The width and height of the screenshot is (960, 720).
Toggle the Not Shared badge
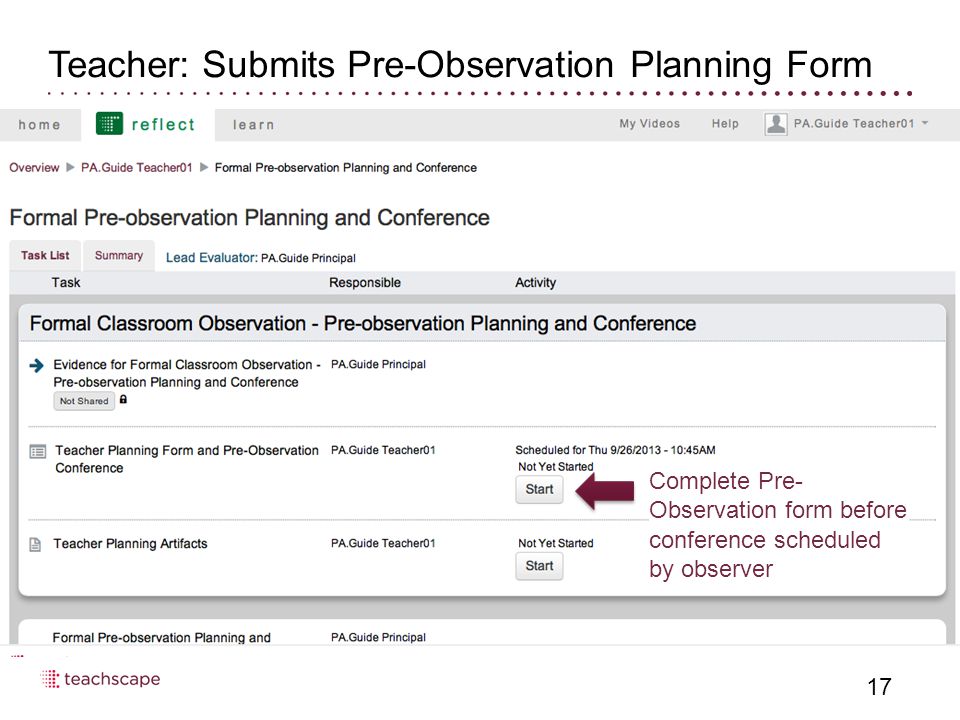[x=84, y=401]
